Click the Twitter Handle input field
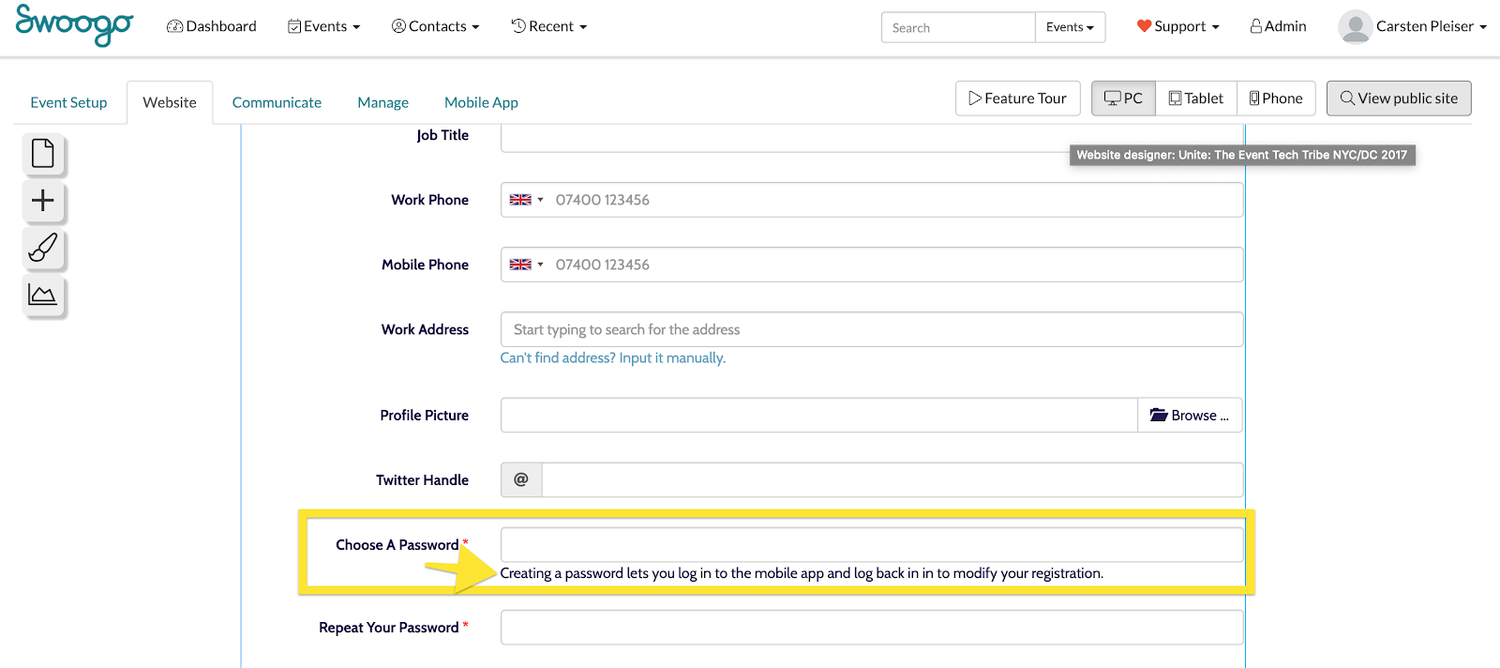This screenshot has height=668, width=1500. 892,480
